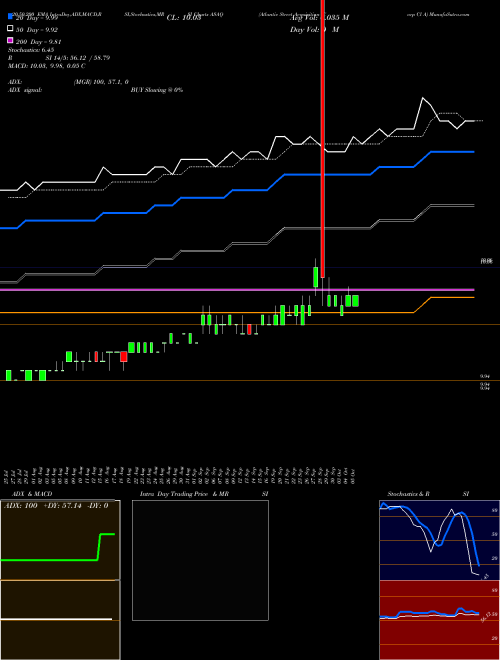Click the 'Day Vol' value label
The height and width of the screenshot is (660, 500).
pyautogui.click(x=314, y=30)
